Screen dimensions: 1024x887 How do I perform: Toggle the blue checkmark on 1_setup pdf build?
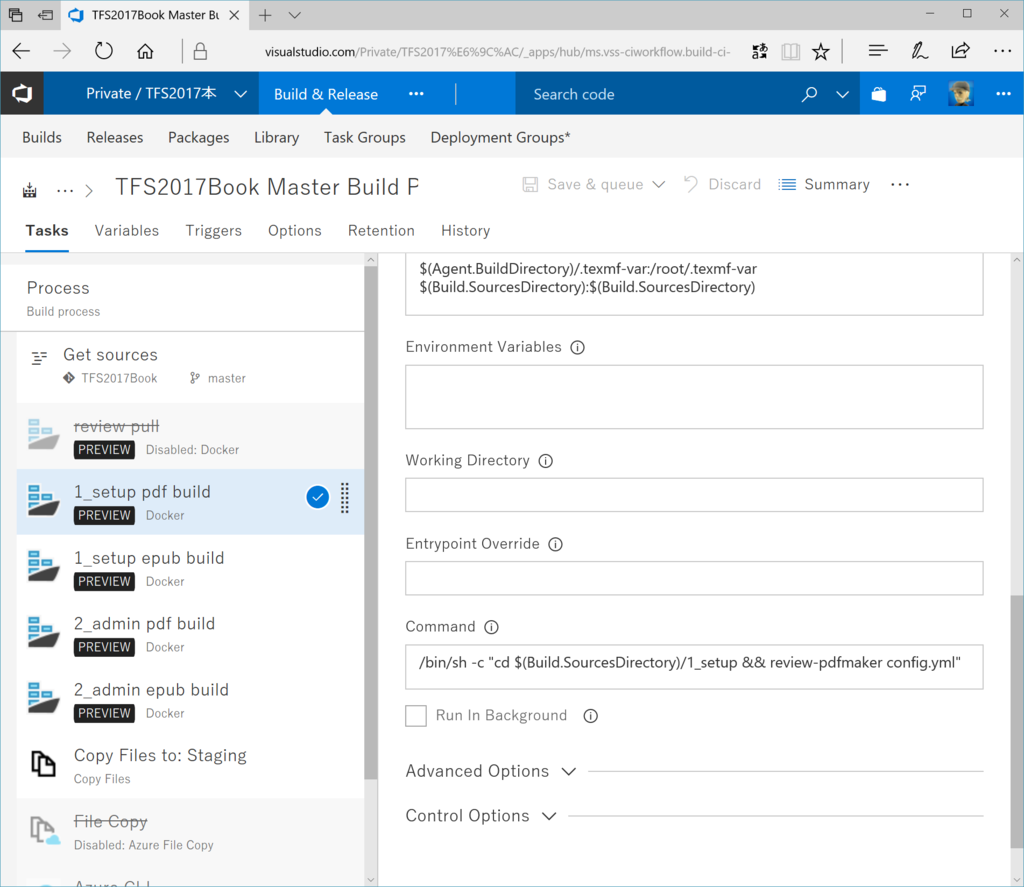[317, 498]
